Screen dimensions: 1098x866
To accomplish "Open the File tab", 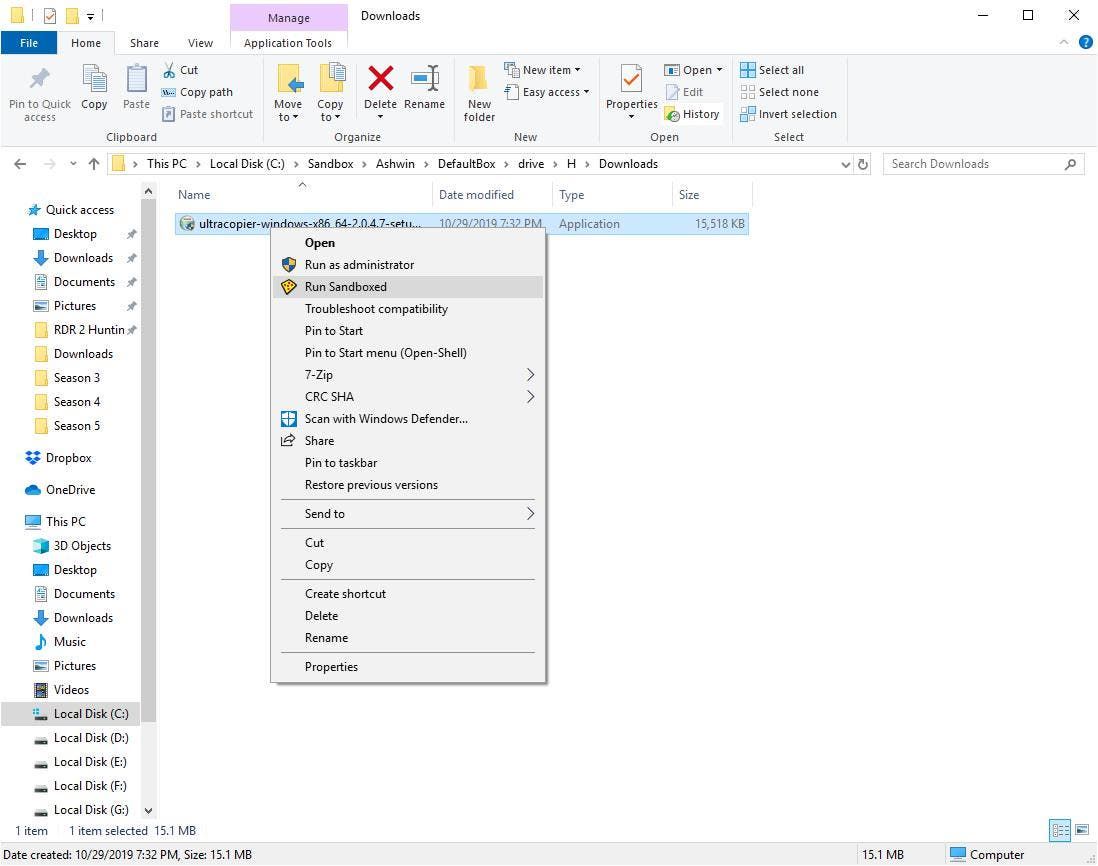I will coord(29,43).
